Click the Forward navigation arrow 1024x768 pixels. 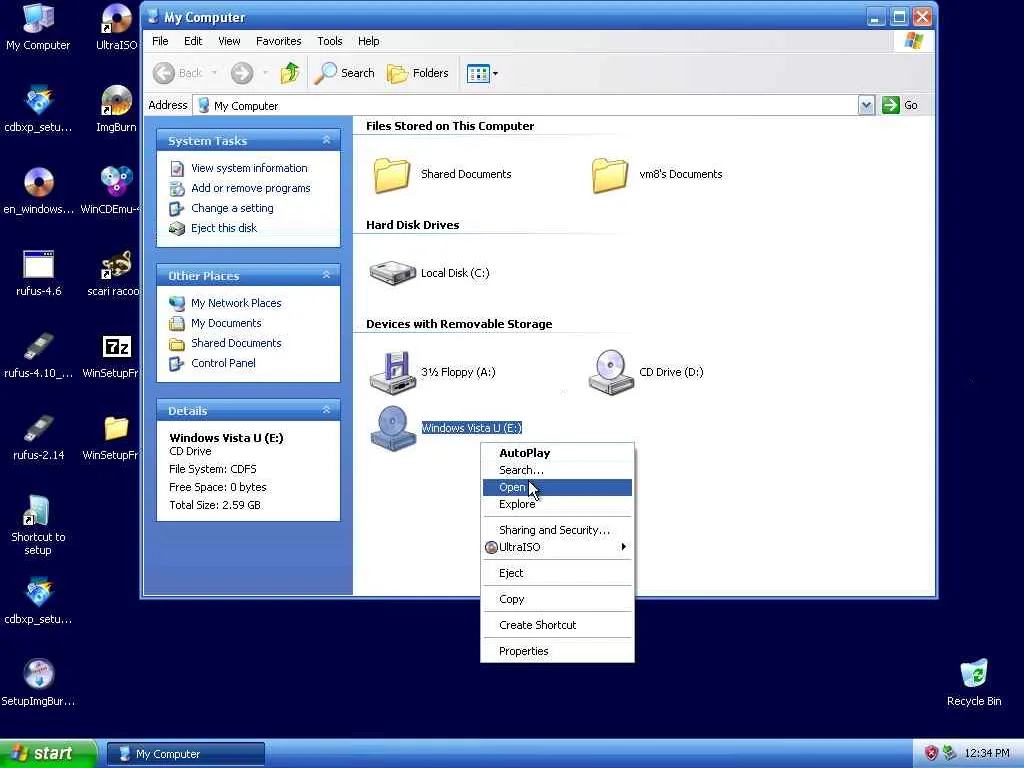pyautogui.click(x=242, y=73)
